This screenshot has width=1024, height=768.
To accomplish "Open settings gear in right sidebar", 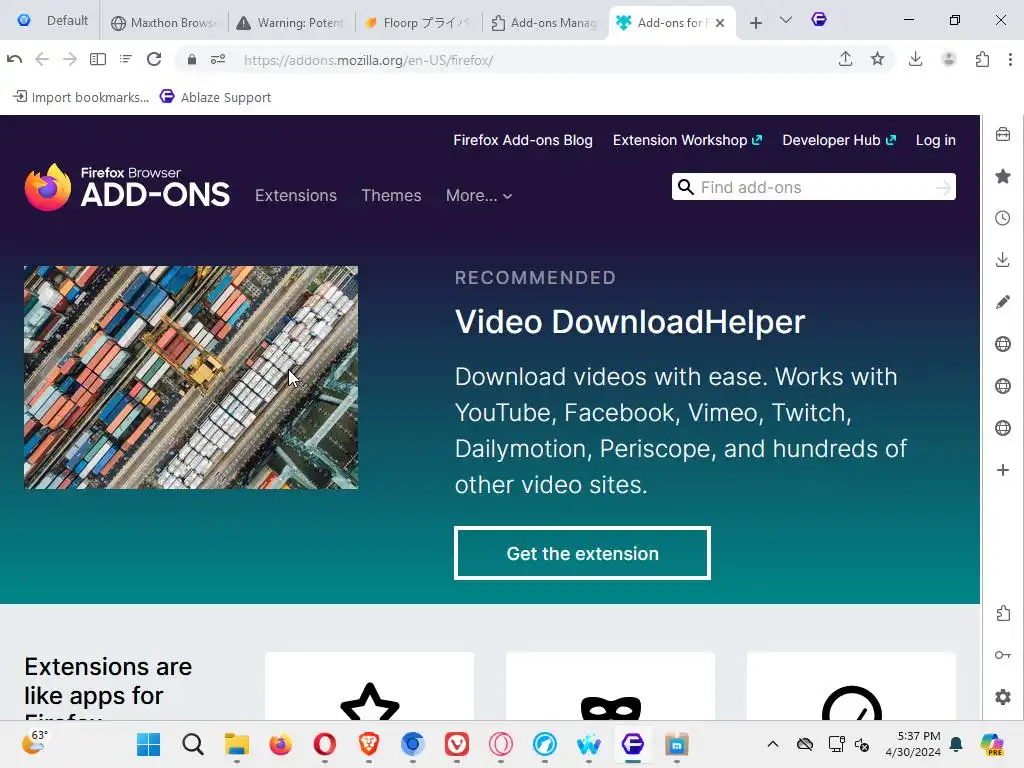I will [x=1003, y=697].
